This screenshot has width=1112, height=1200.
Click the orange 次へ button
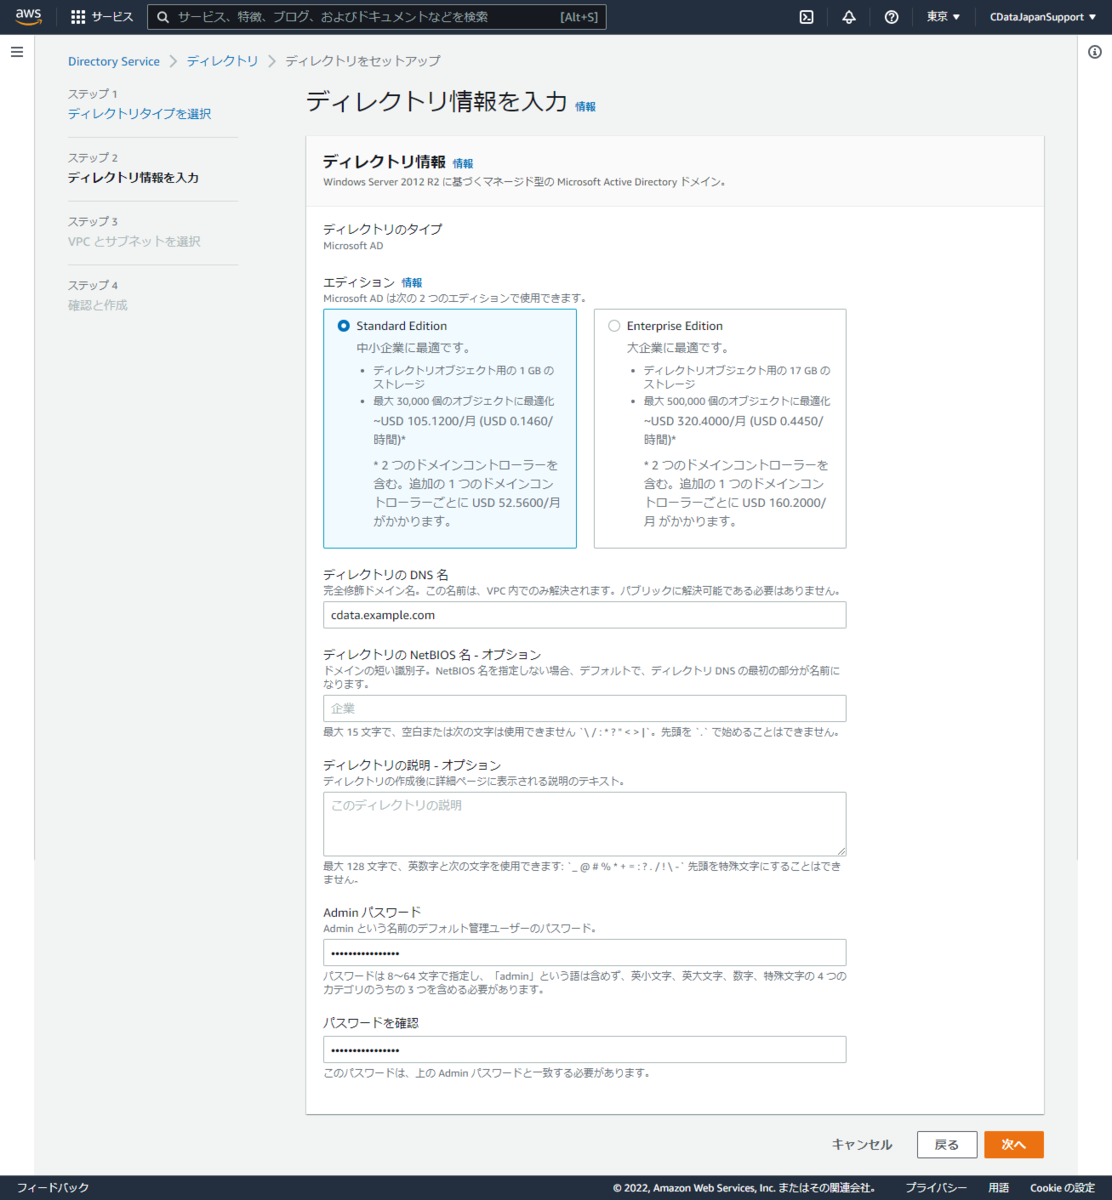1013,1144
